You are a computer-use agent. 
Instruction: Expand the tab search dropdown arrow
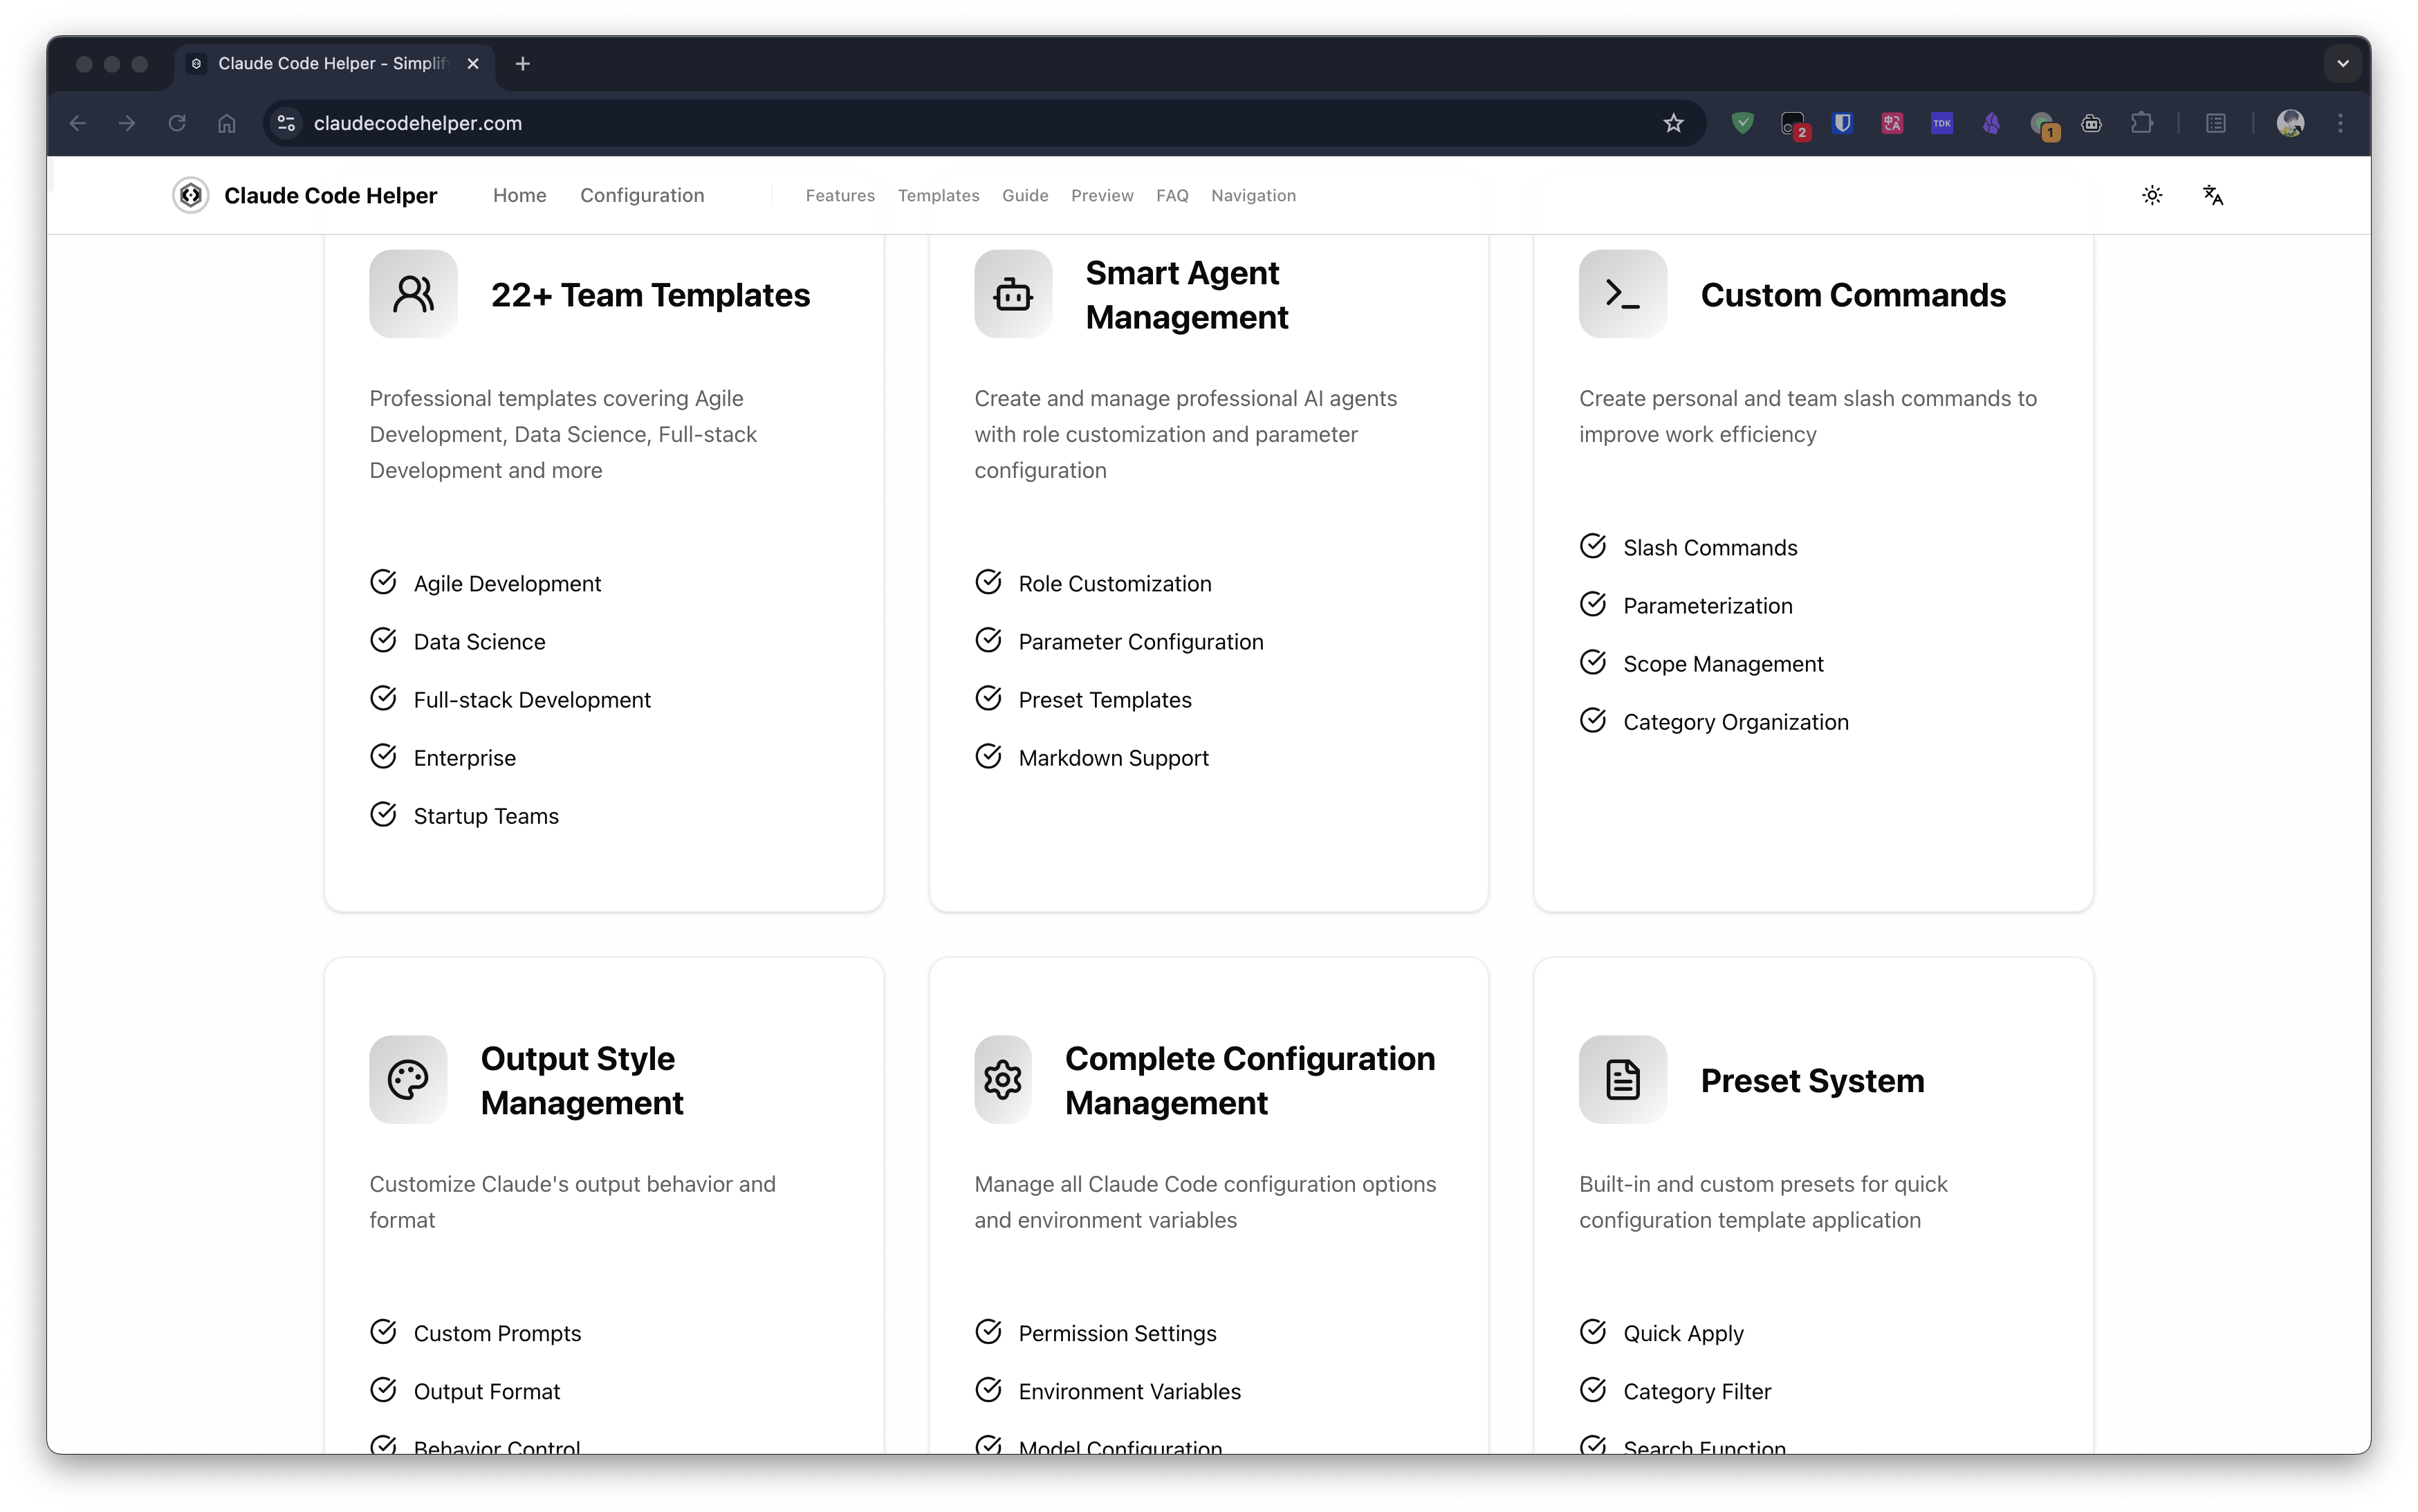pos(2342,63)
